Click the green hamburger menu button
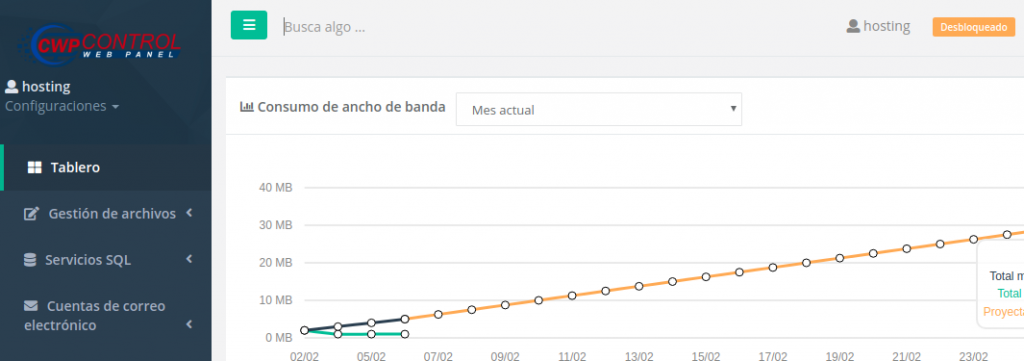Image resolution: width=1024 pixels, height=361 pixels. tap(248, 25)
